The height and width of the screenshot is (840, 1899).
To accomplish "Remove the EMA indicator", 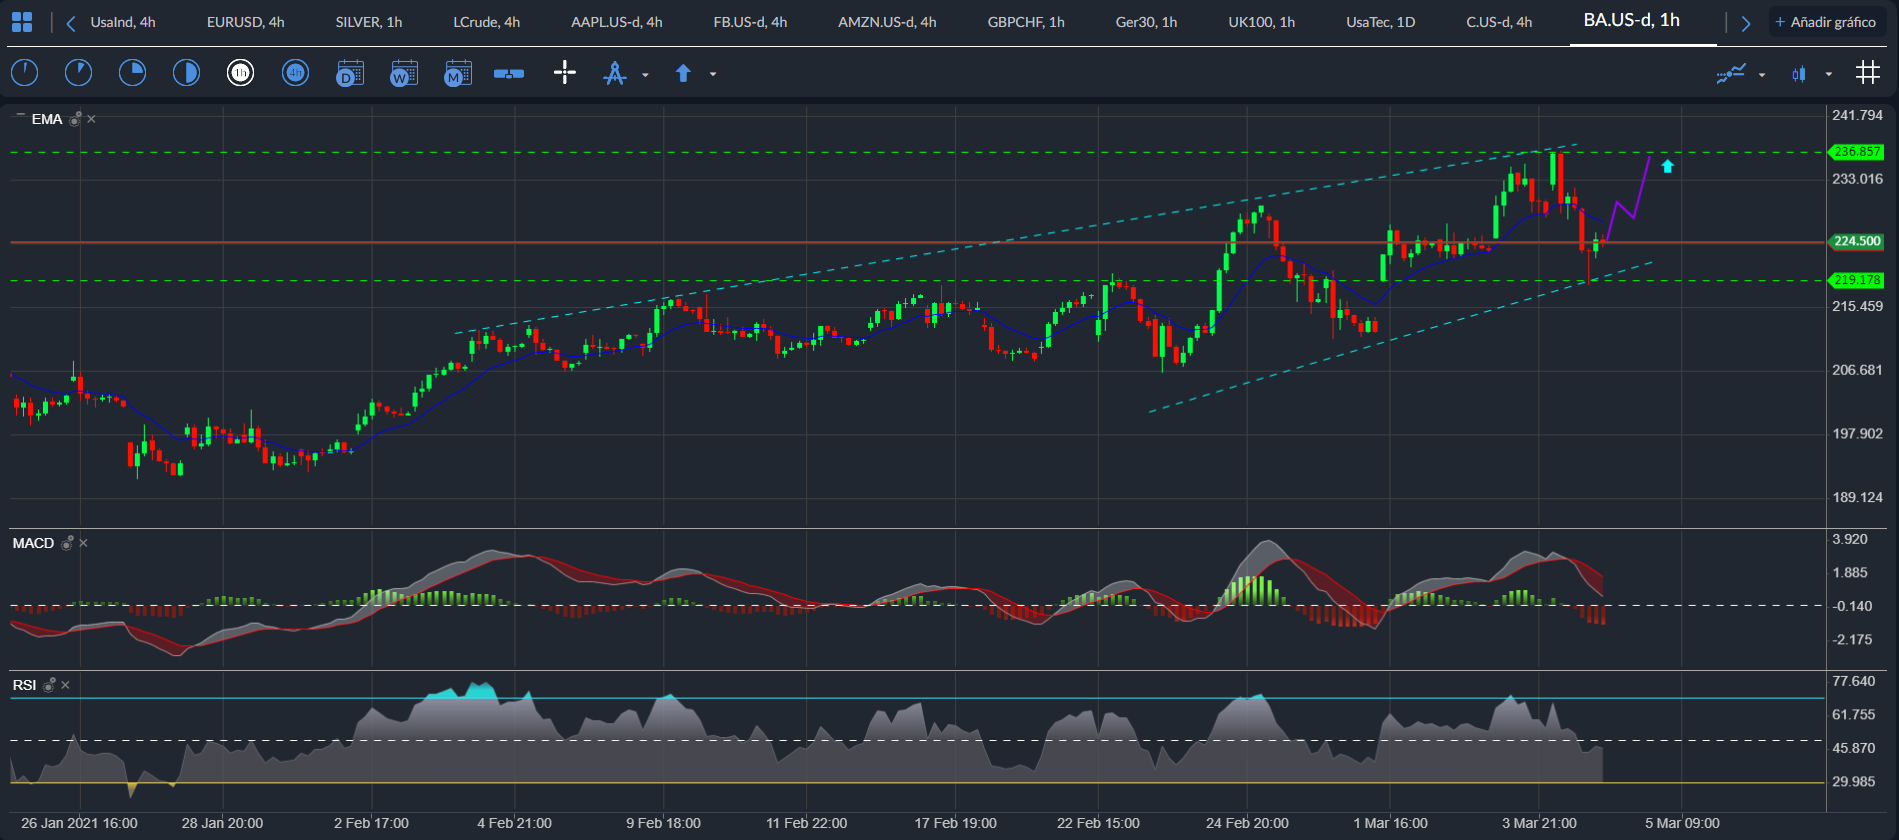I will (x=91, y=119).
